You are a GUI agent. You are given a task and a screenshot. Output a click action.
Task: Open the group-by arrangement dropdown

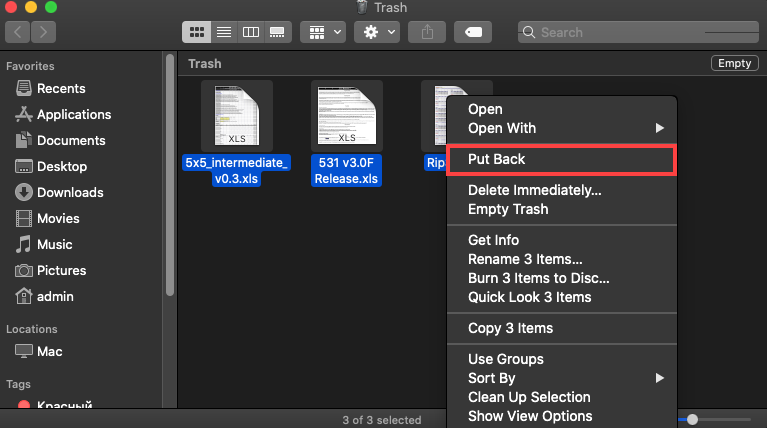click(323, 32)
